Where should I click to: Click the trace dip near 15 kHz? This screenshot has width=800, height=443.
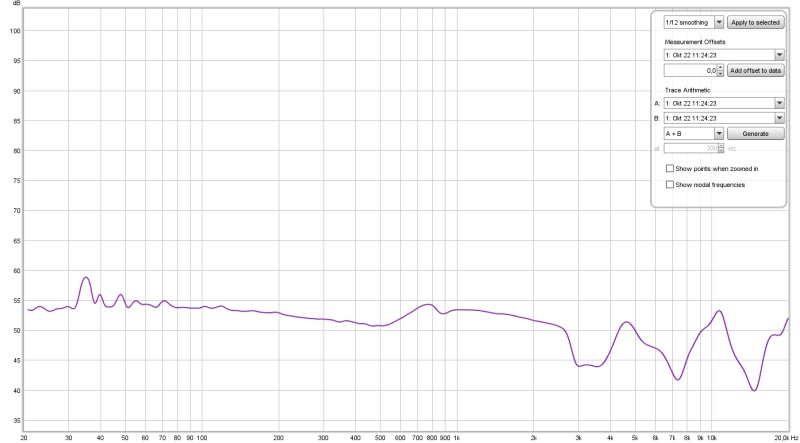coord(754,390)
